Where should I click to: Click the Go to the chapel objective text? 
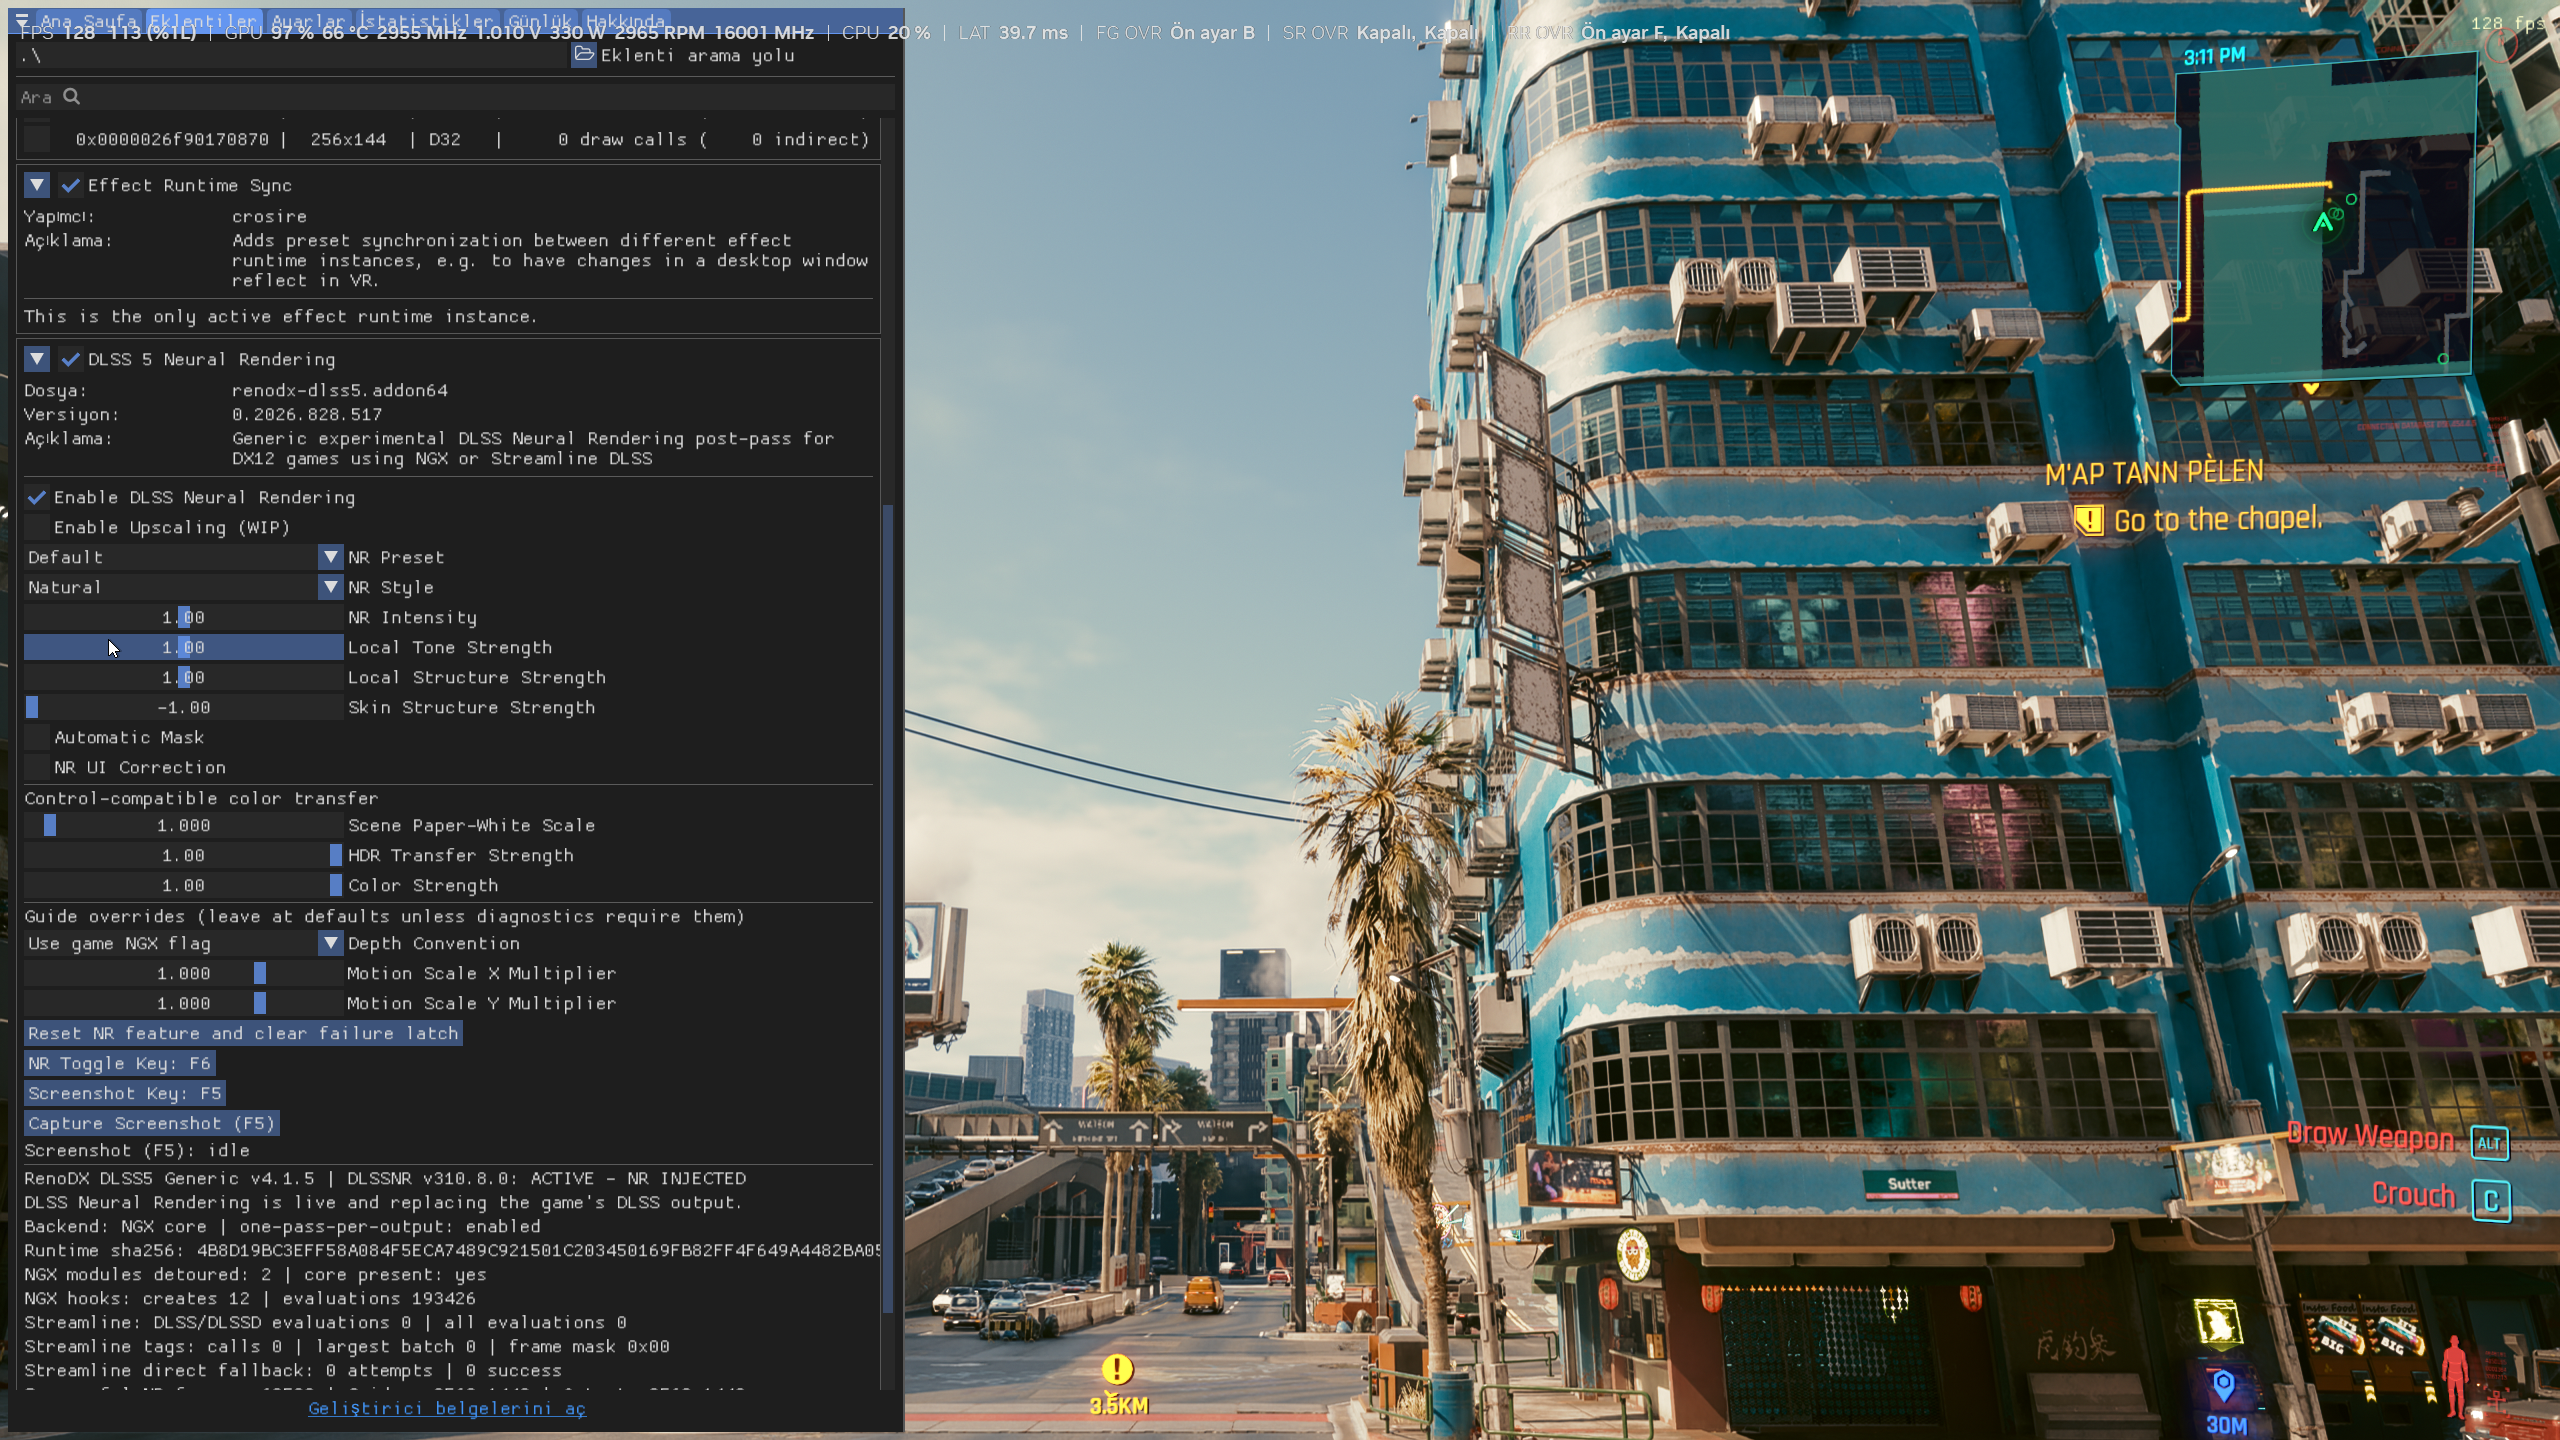2217,520
